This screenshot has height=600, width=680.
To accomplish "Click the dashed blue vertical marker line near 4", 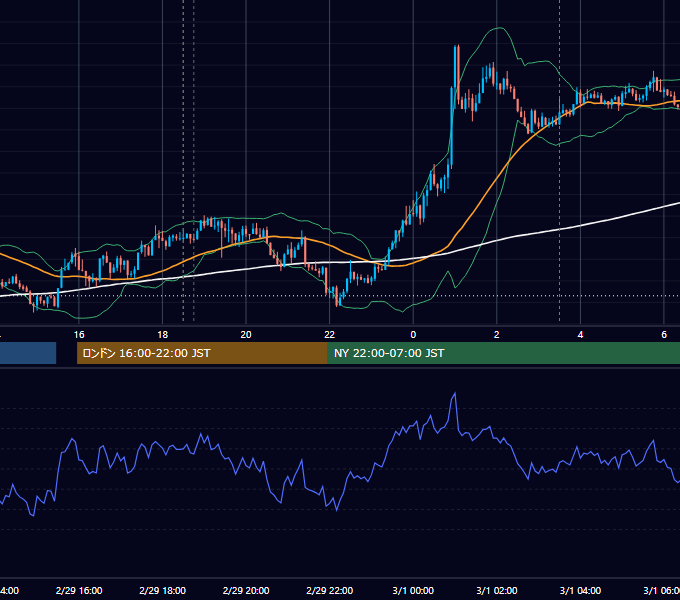I will (x=559, y=161).
